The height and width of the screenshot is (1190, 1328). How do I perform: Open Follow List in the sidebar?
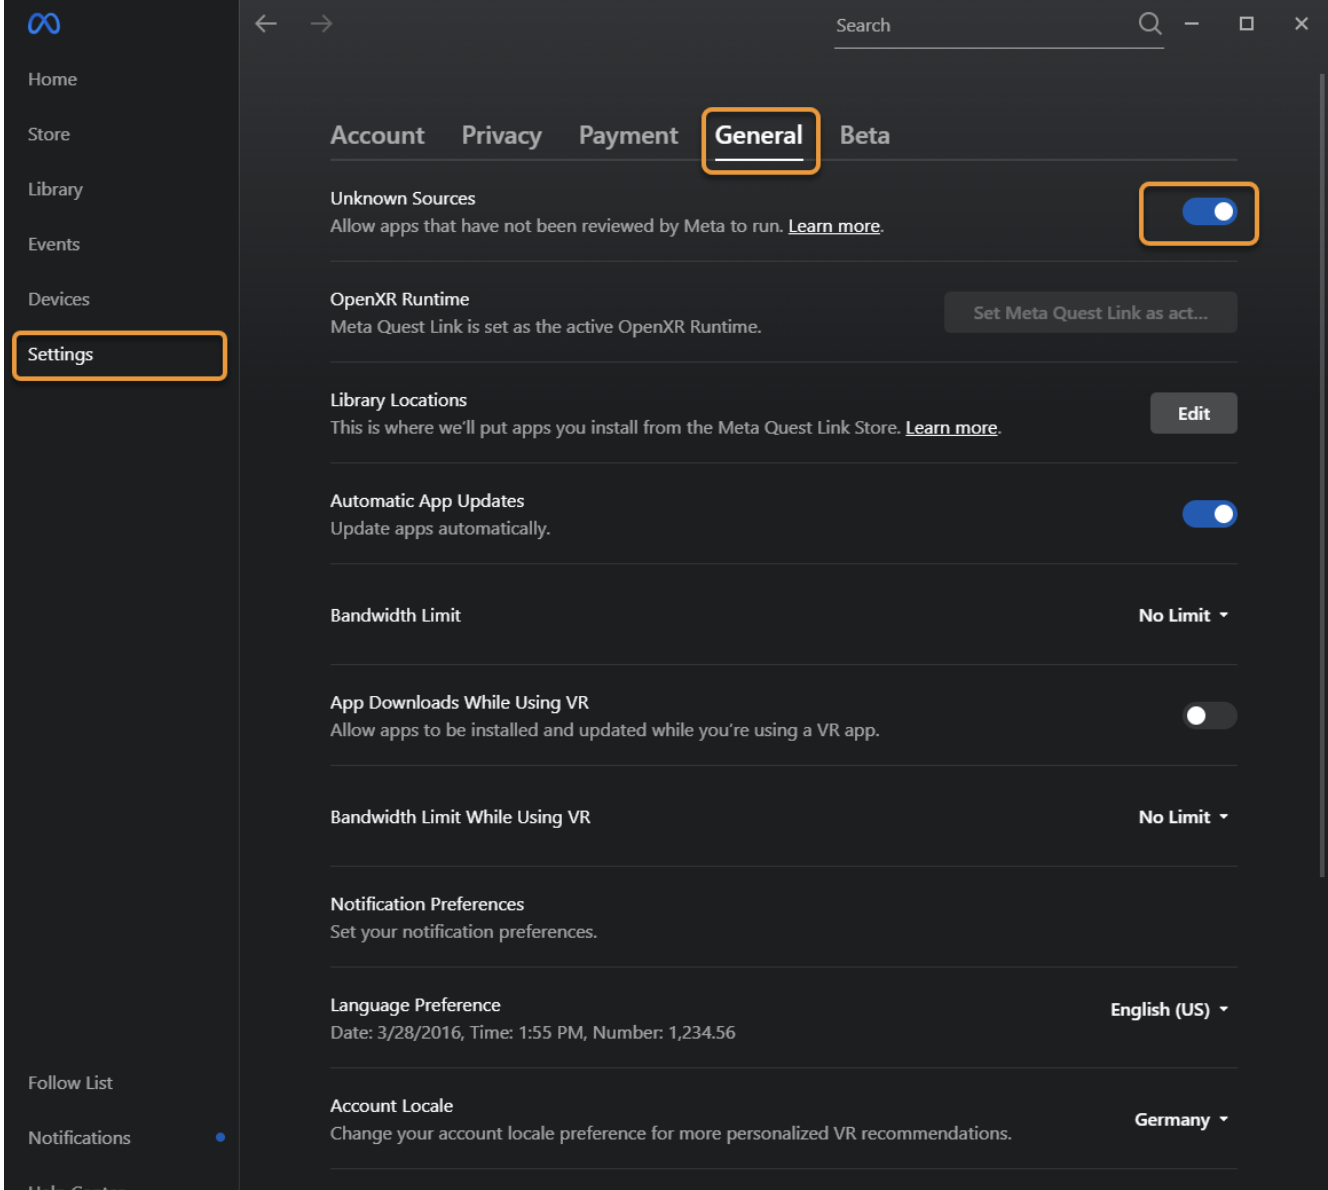pos(70,1082)
